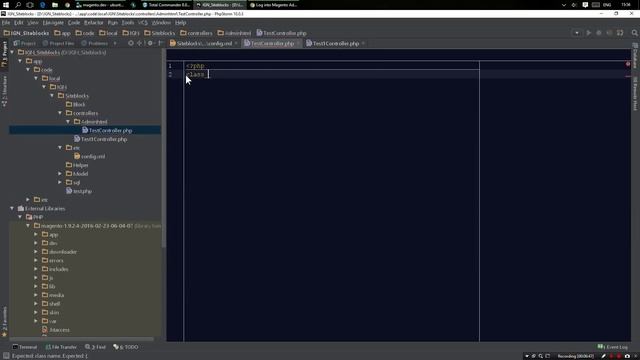Select the Problems view tab
The image size is (640, 360).
point(95,43)
